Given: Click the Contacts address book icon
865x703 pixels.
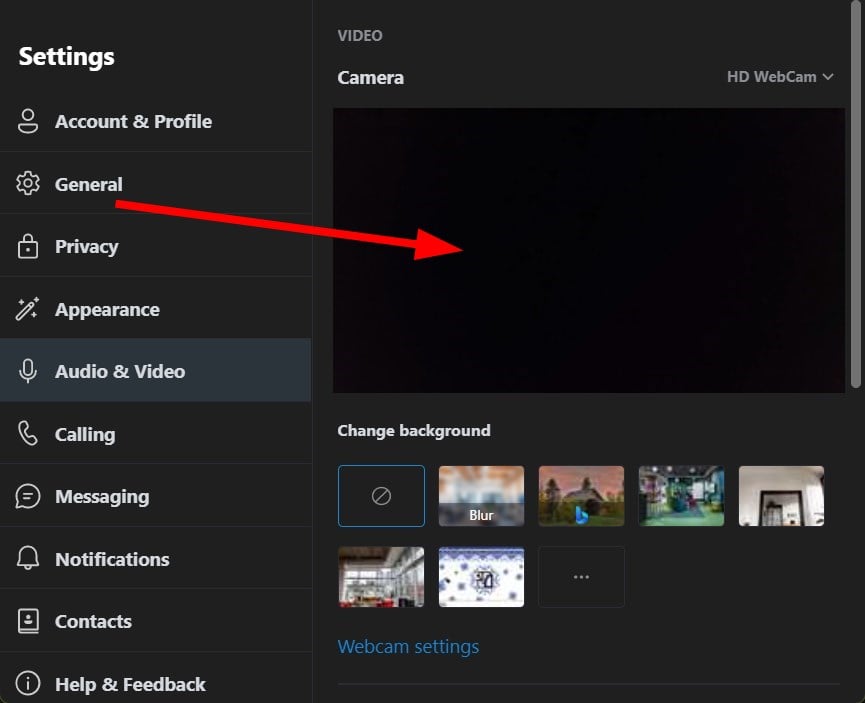Looking at the screenshot, I should 28,621.
